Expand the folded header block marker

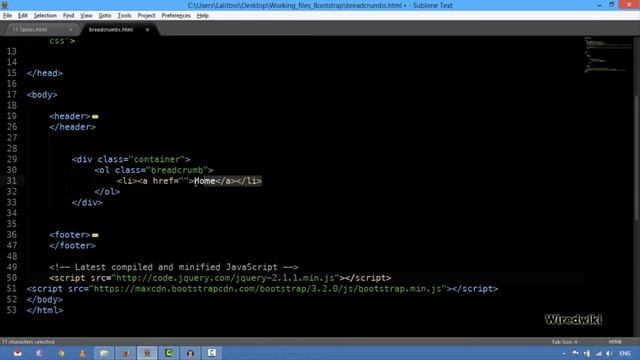tap(95, 117)
